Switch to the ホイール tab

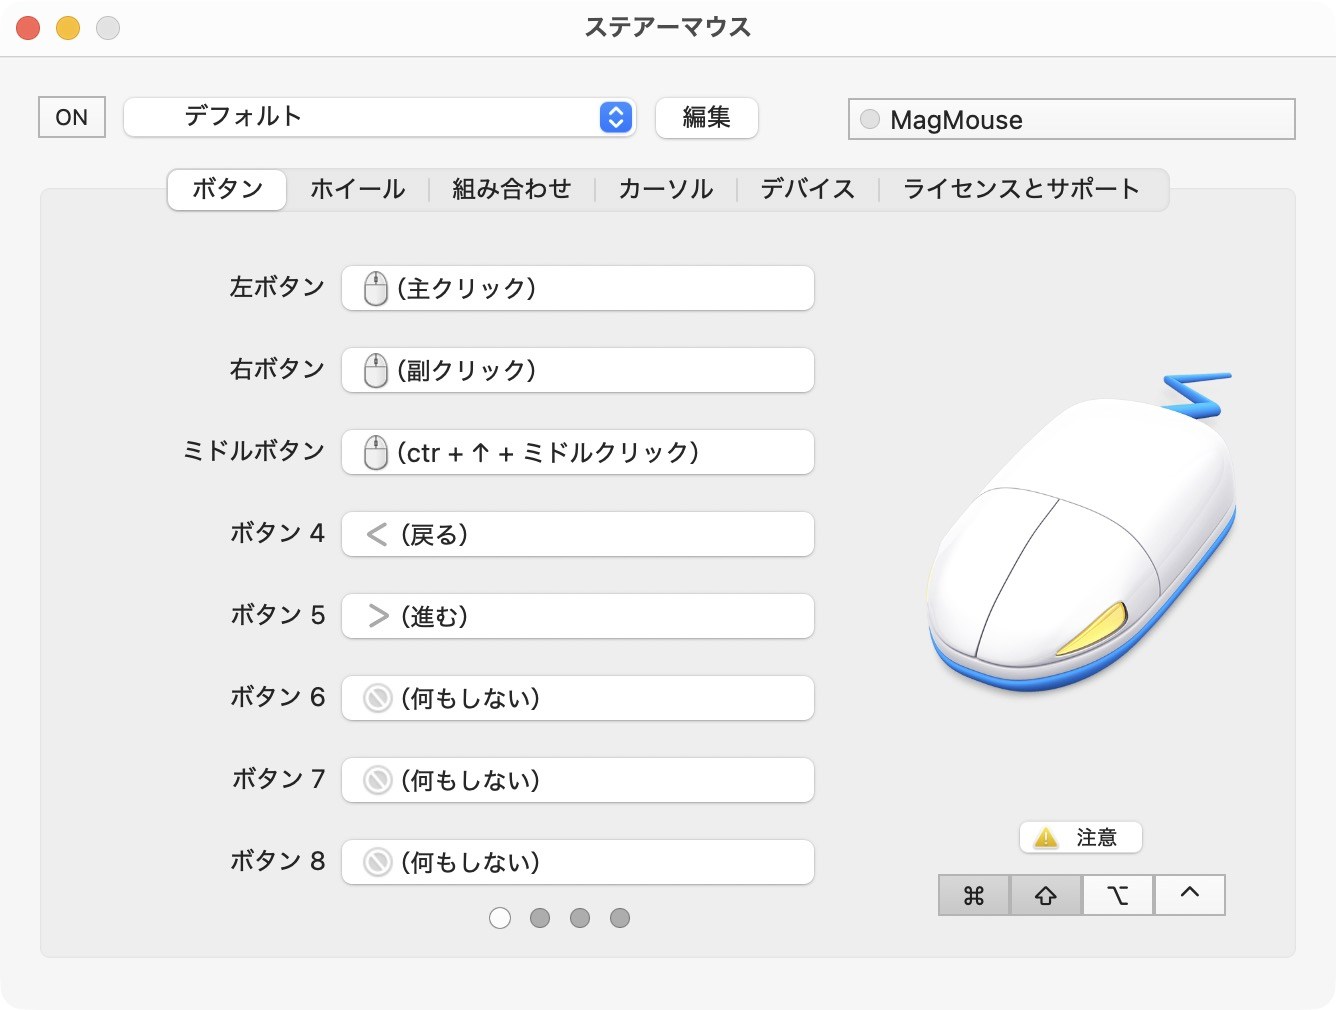point(357,189)
